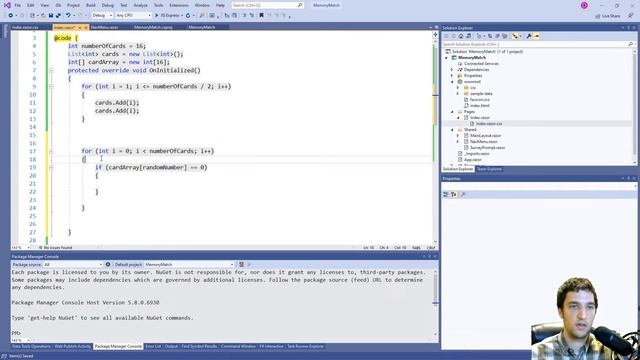The image size is (640, 360).
Task: Click the Live Share button
Action: click(x=608, y=16)
